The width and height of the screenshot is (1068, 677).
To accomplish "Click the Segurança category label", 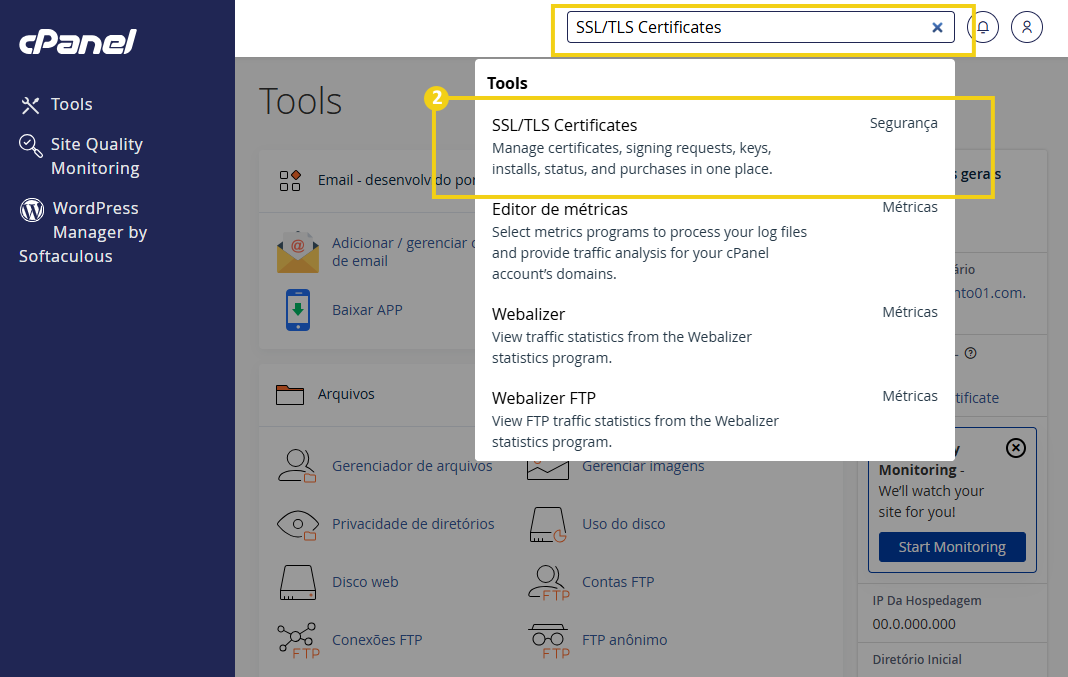I will click(x=903, y=123).
